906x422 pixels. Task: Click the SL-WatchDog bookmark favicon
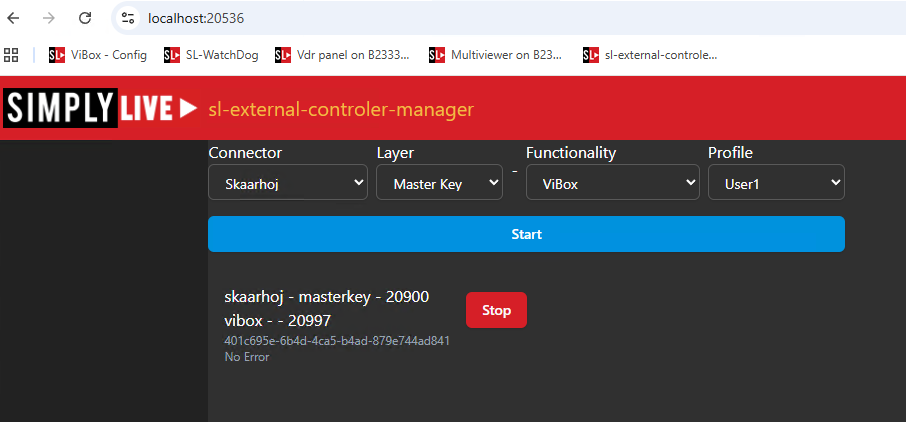[172, 55]
